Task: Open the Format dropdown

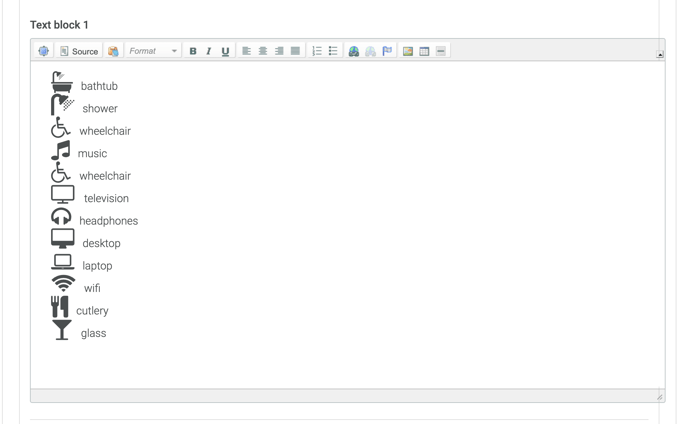Action: point(153,51)
